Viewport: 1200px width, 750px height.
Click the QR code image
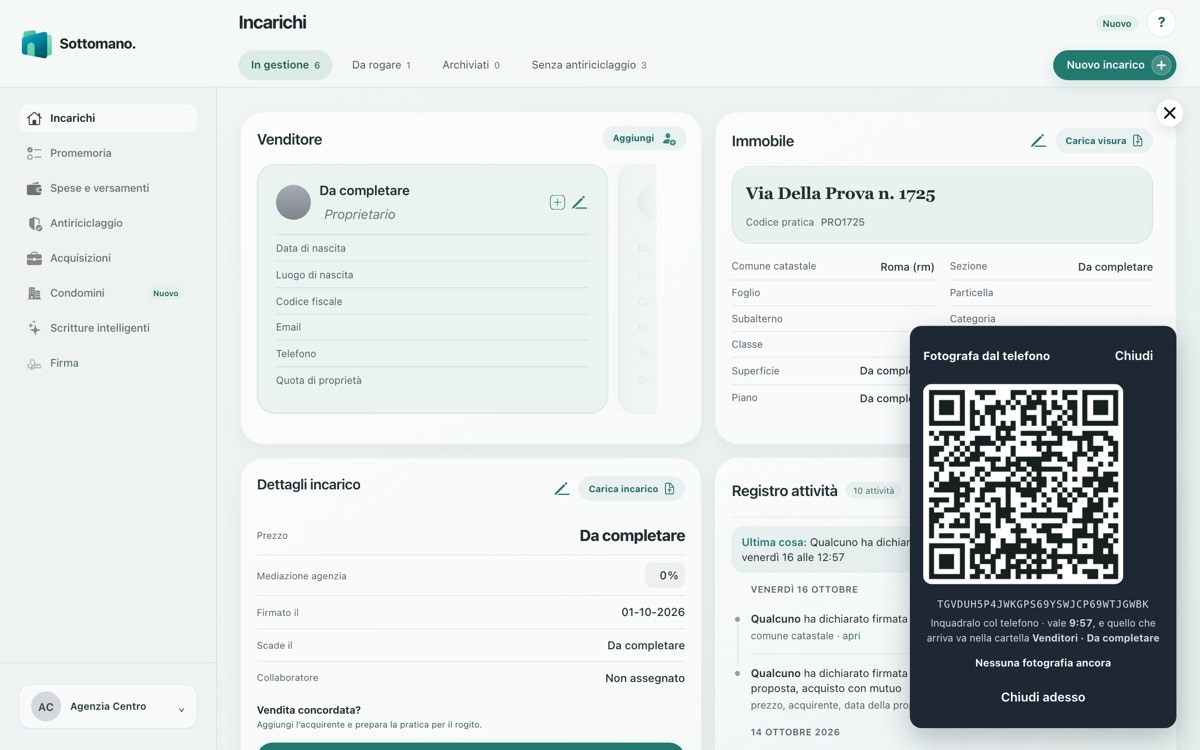1023,484
